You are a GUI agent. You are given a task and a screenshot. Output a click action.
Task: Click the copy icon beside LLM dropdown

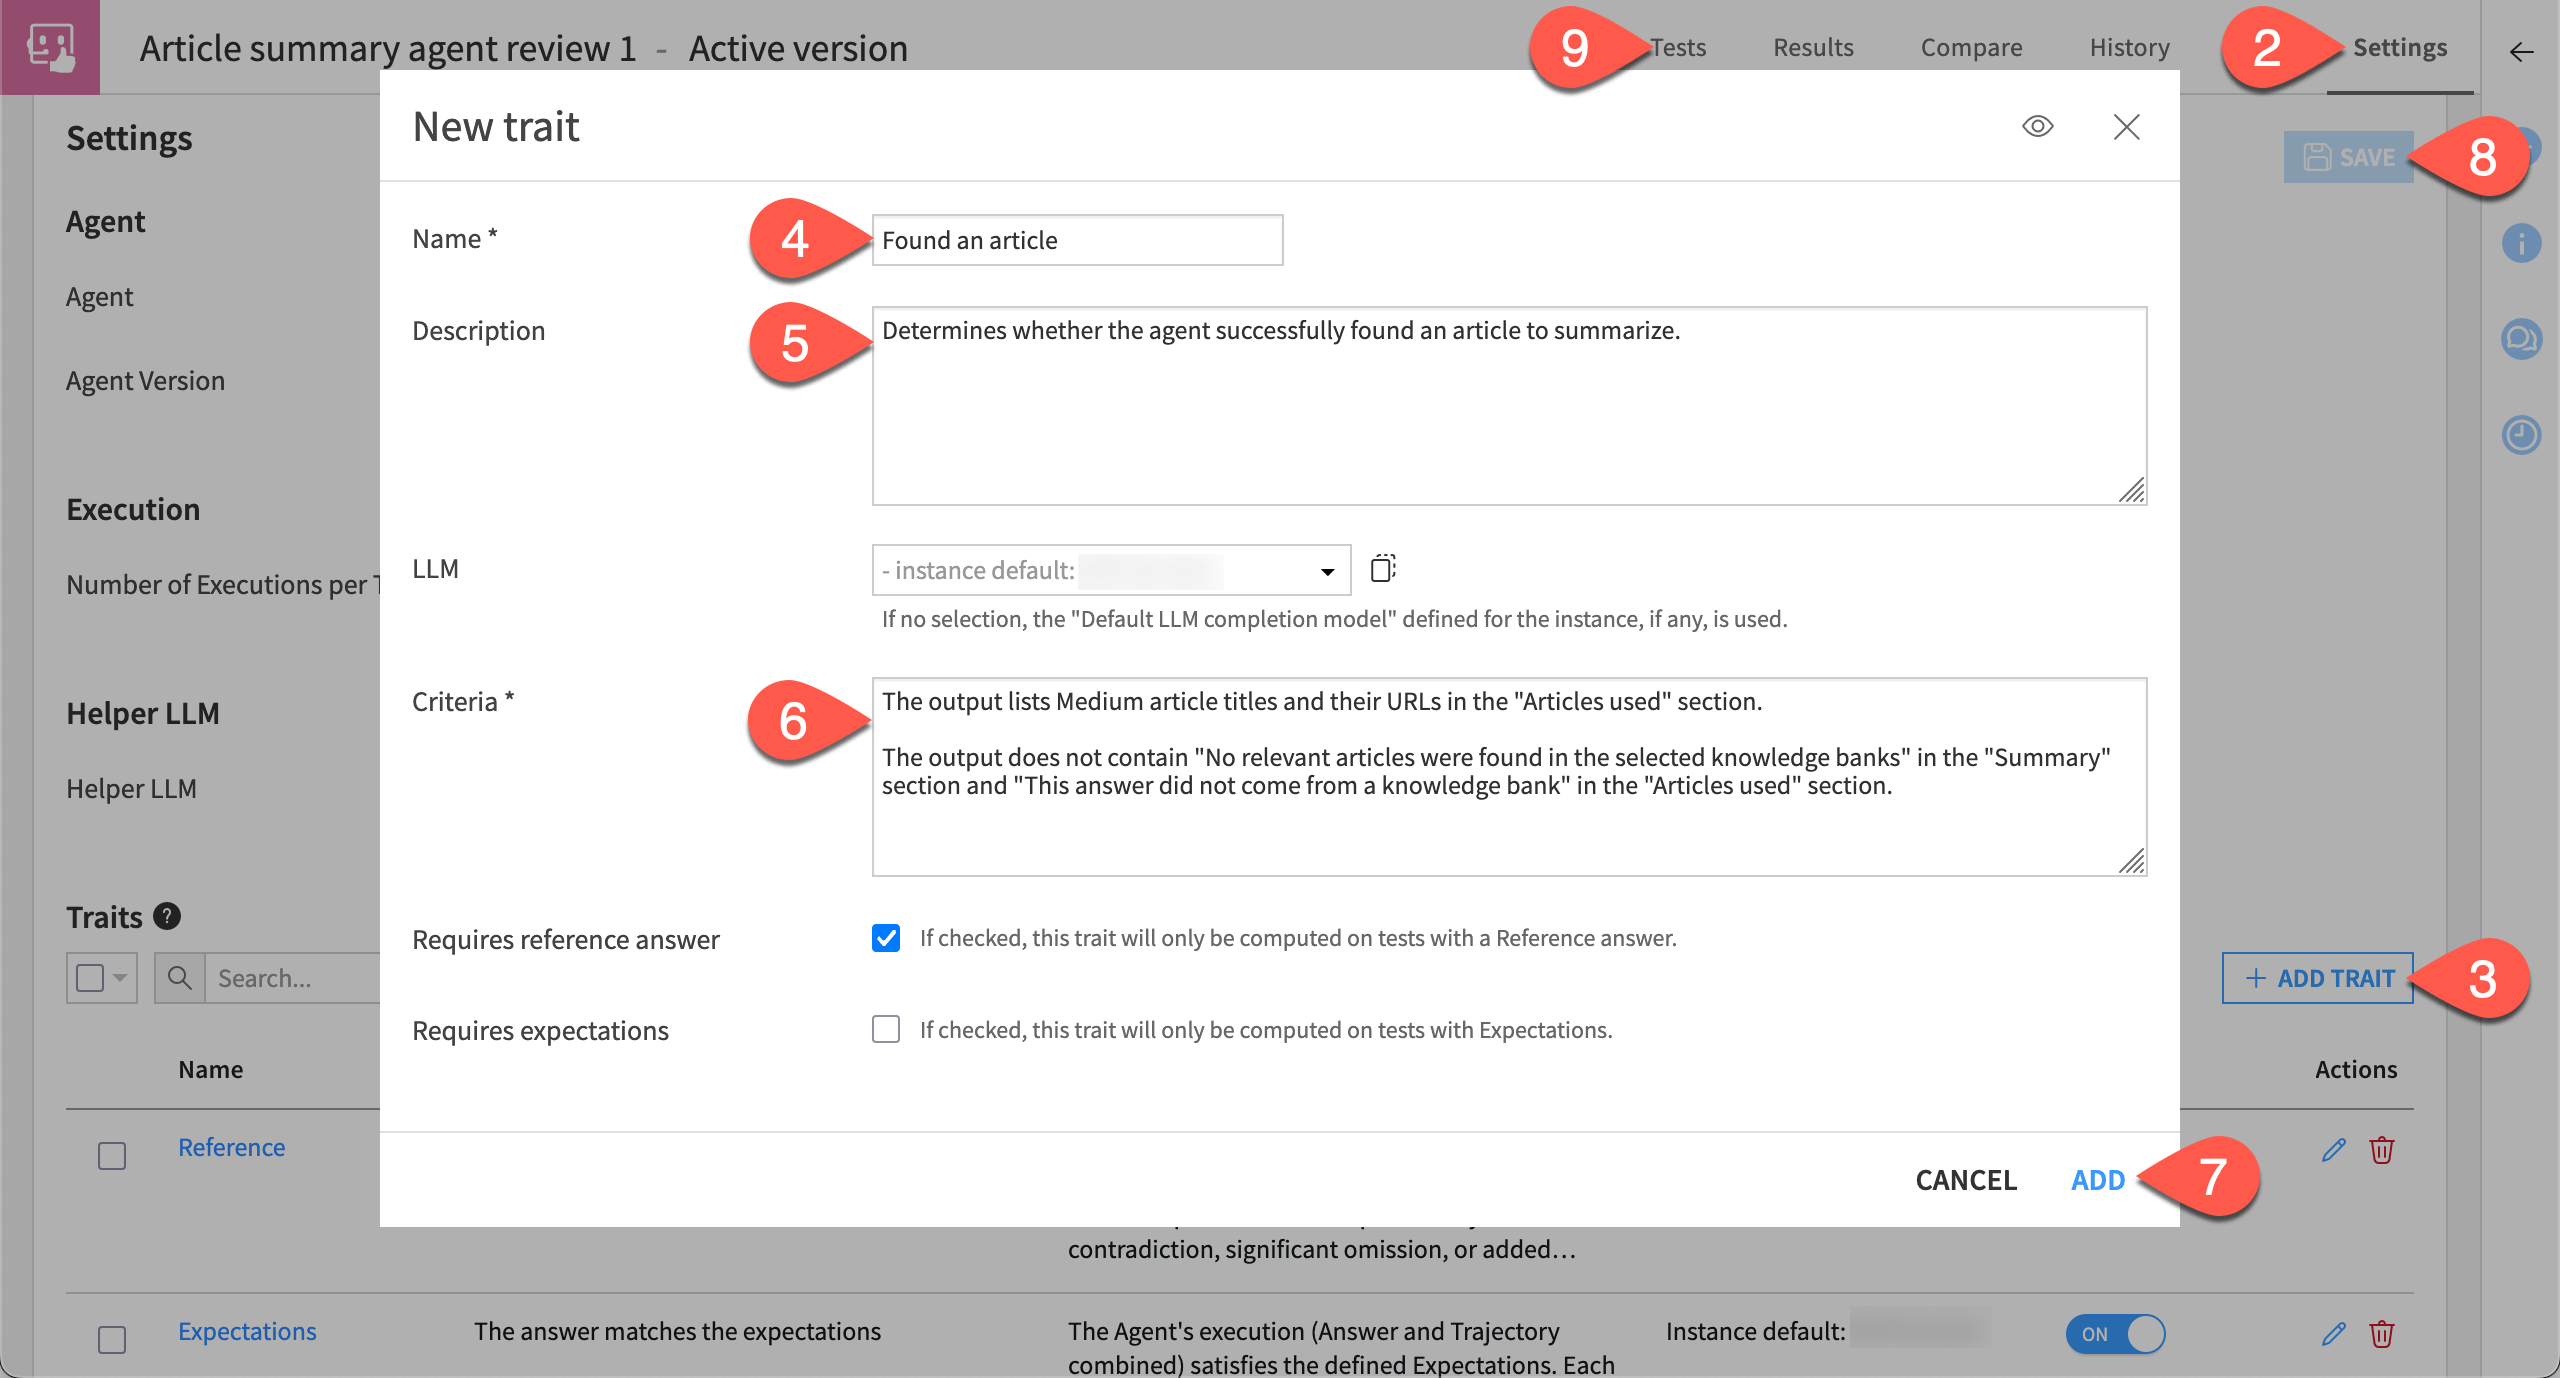point(1382,569)
